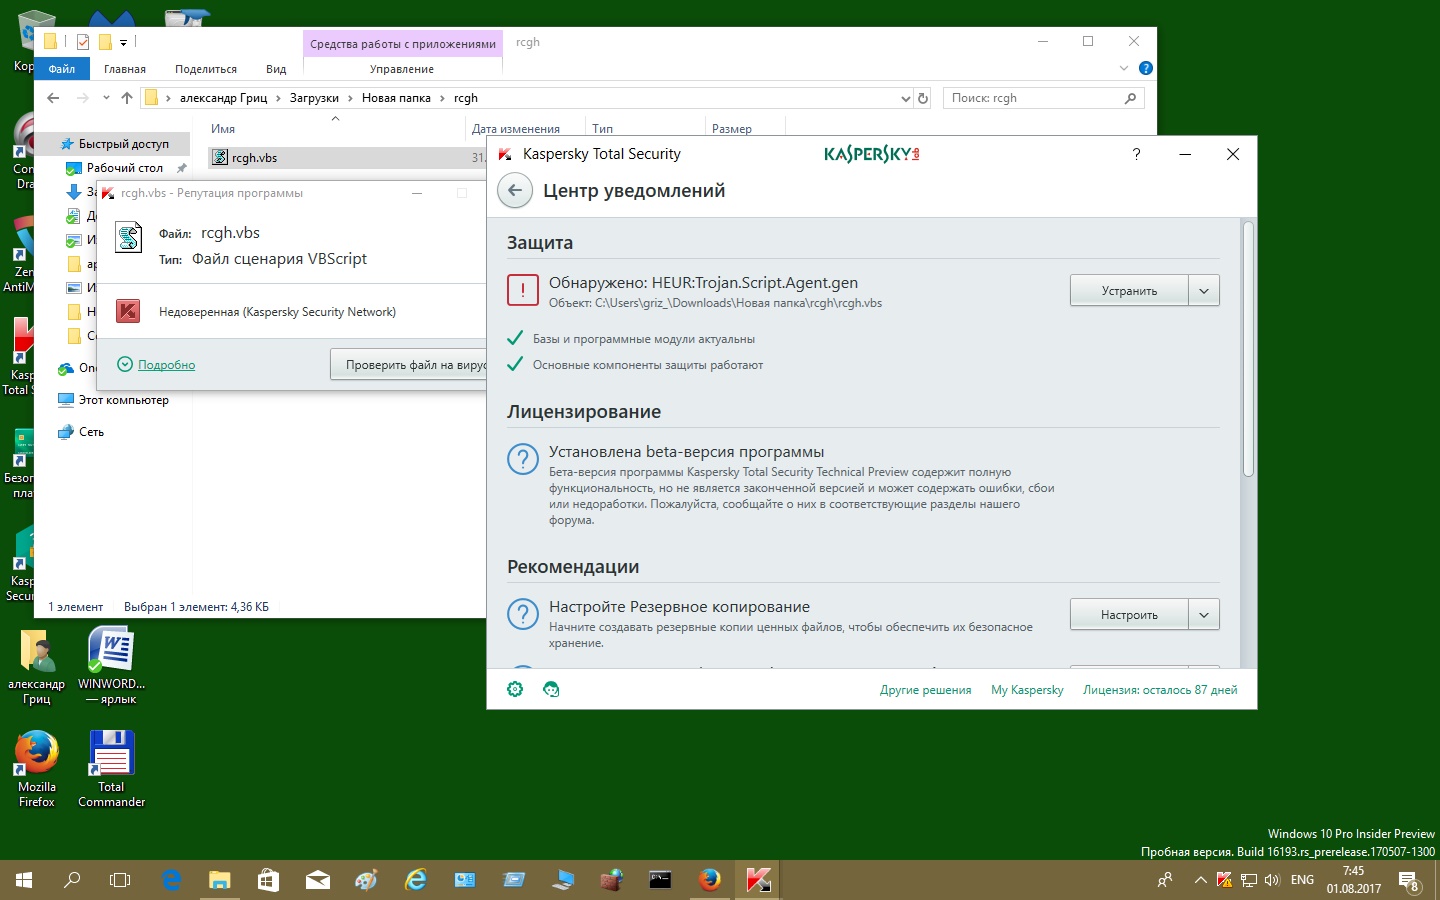This screenshot has height=900, width=1440.
Task: Sort files by the Имя column header
Action: pos(223,129)
